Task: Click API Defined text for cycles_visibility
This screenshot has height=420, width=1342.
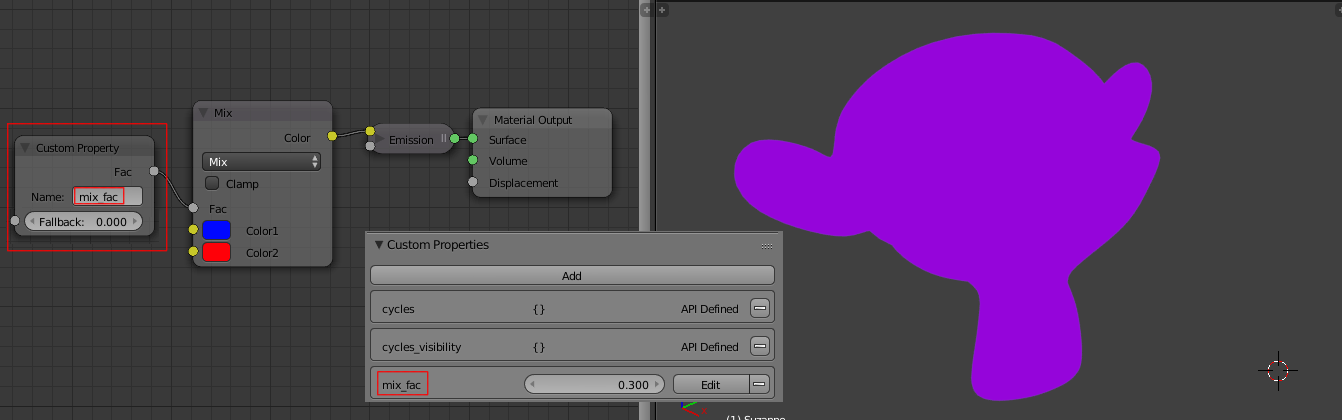Action: coord(708,347)
